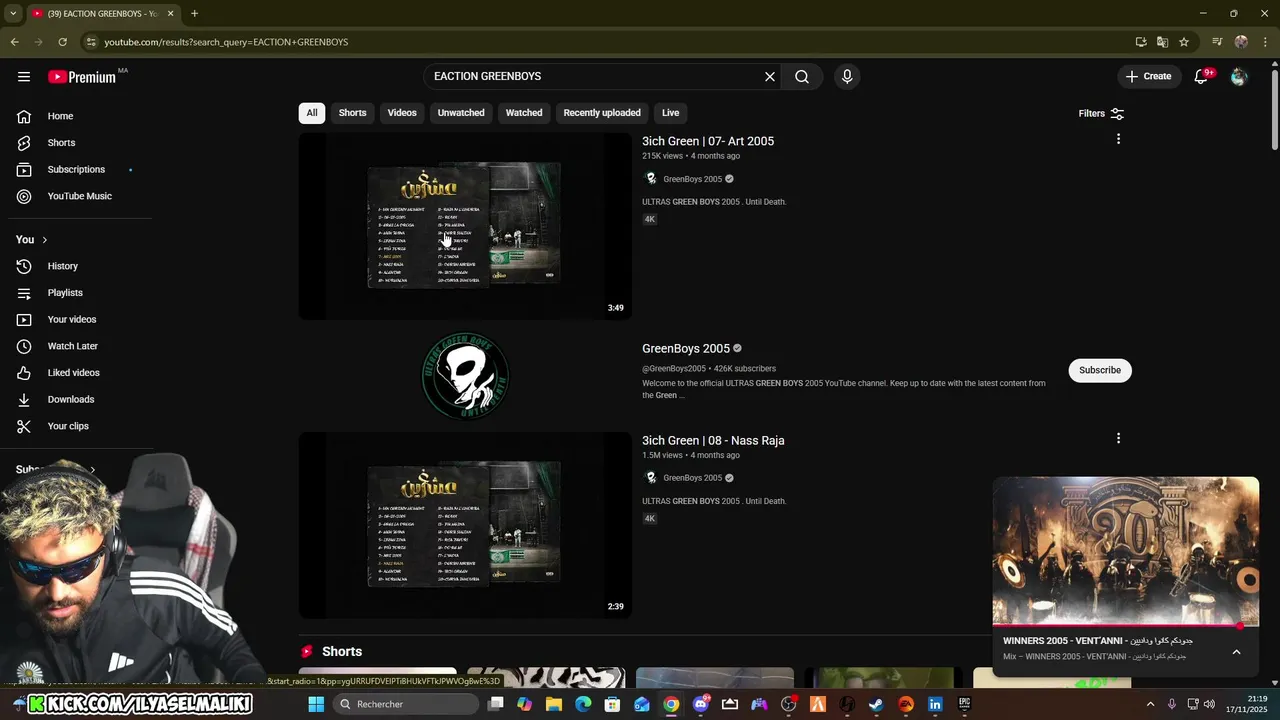
Task: Open the YouTube account avatar menu
Action: [x=1239, y=77]
